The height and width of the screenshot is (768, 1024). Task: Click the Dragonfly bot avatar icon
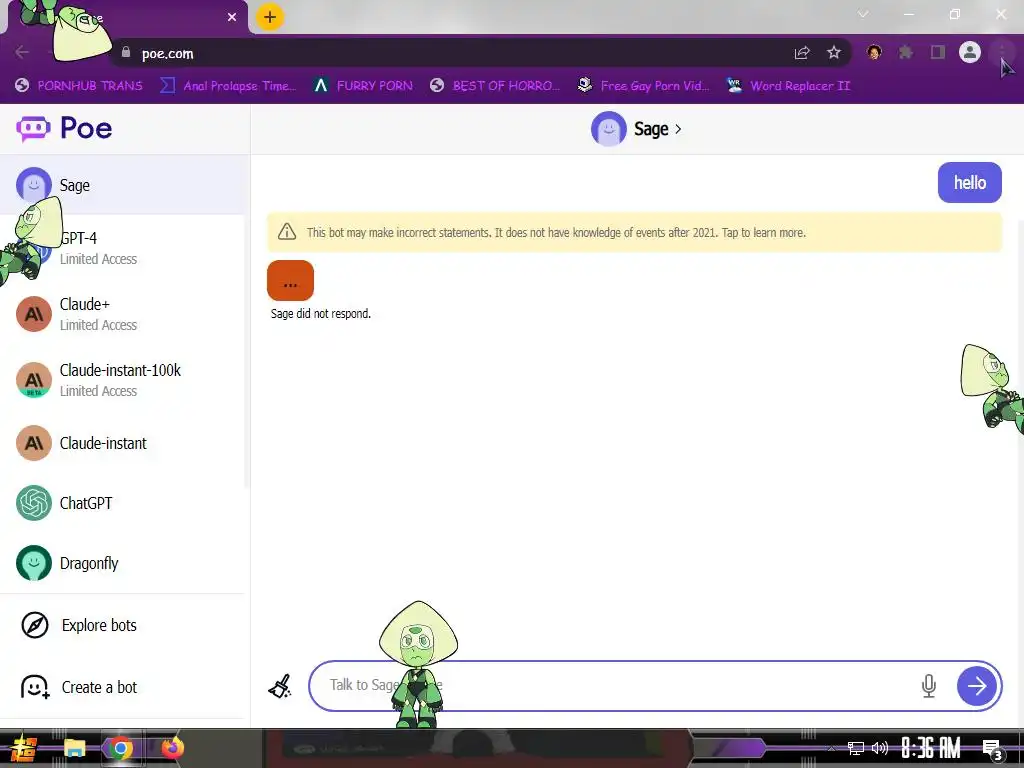coord(34,563)
